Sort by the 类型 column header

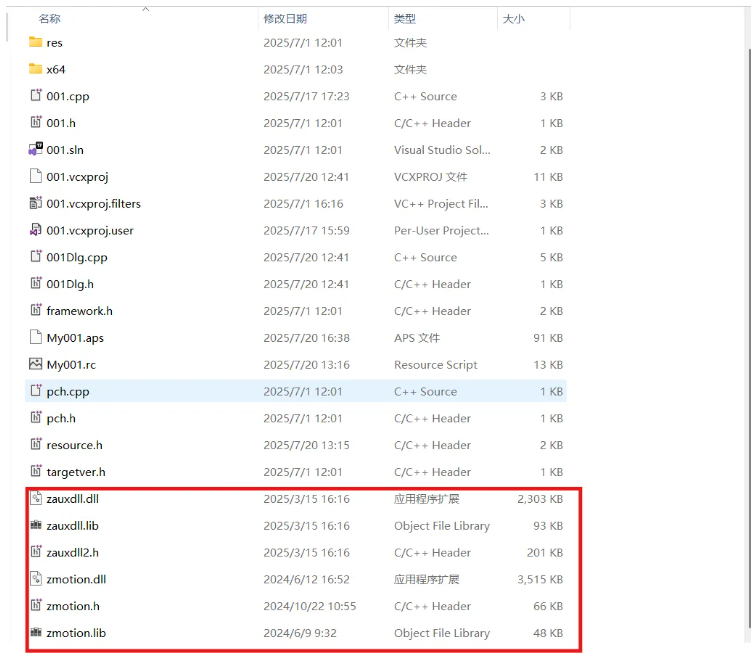405,19
